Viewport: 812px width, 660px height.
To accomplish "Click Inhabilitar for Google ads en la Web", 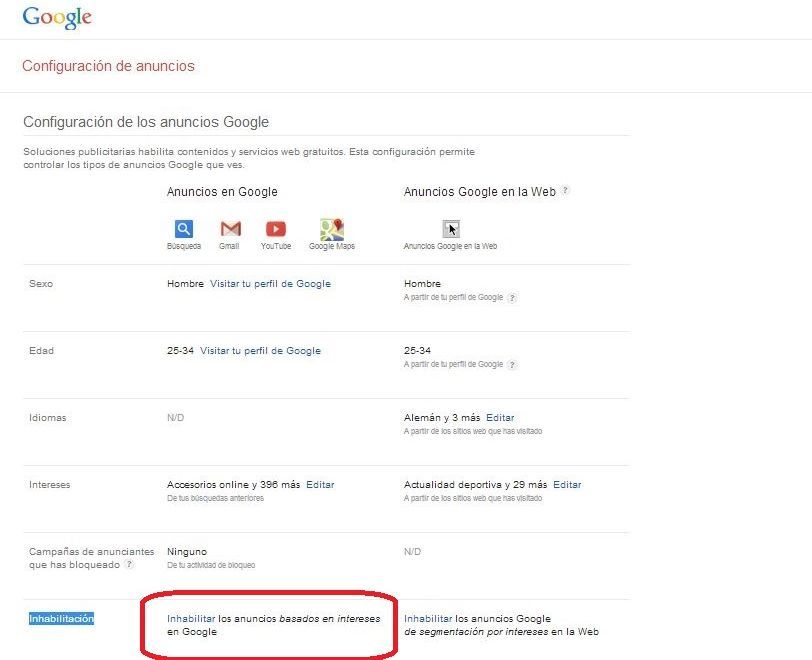I will pyautogui.click(x=428, y=619).
